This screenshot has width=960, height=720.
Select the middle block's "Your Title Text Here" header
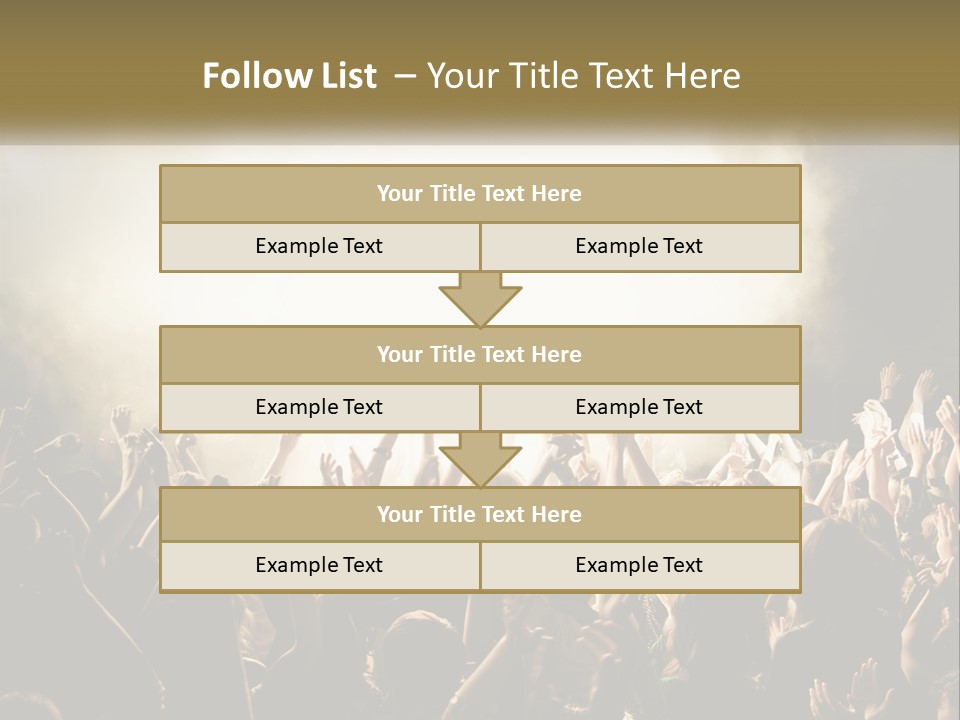pyautogui.click(x=480, y=355)
